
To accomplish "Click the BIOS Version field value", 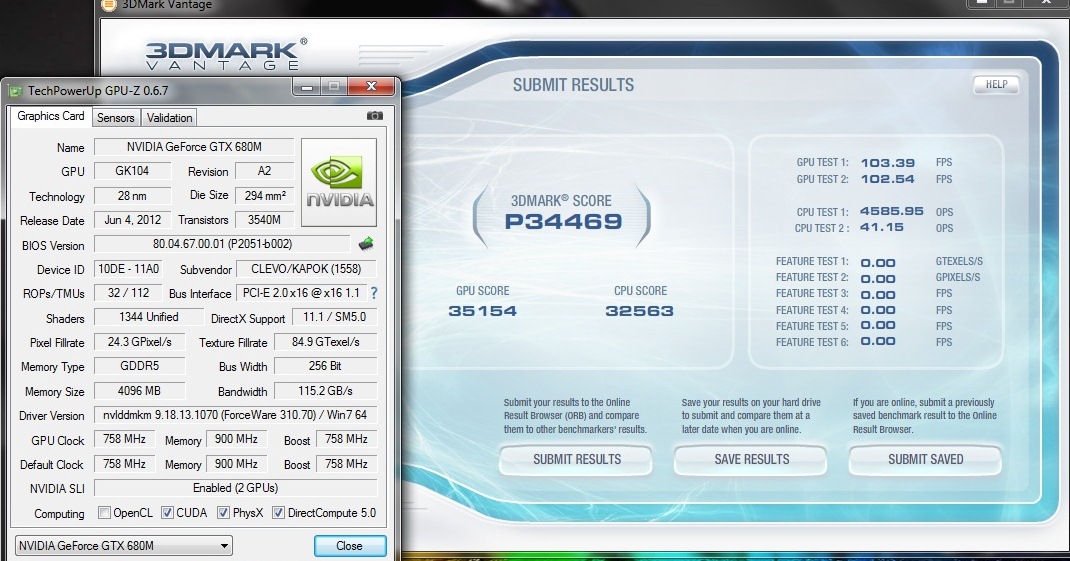I will (x=222, y=244).
